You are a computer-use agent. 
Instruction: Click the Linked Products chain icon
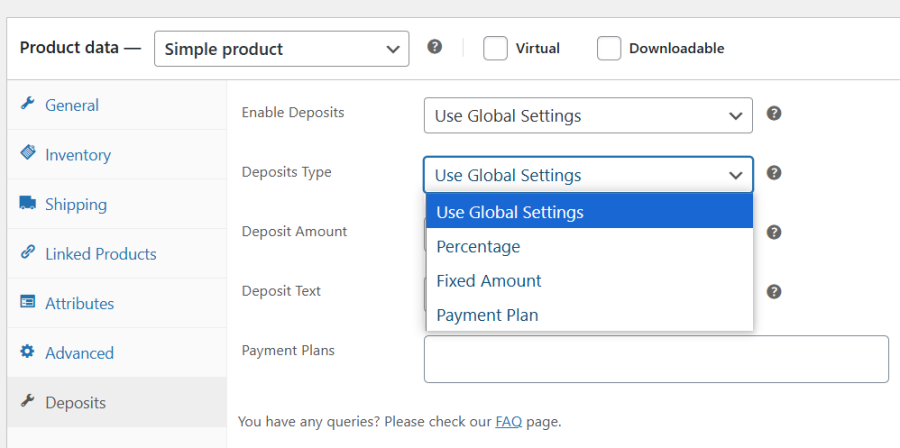28,253
